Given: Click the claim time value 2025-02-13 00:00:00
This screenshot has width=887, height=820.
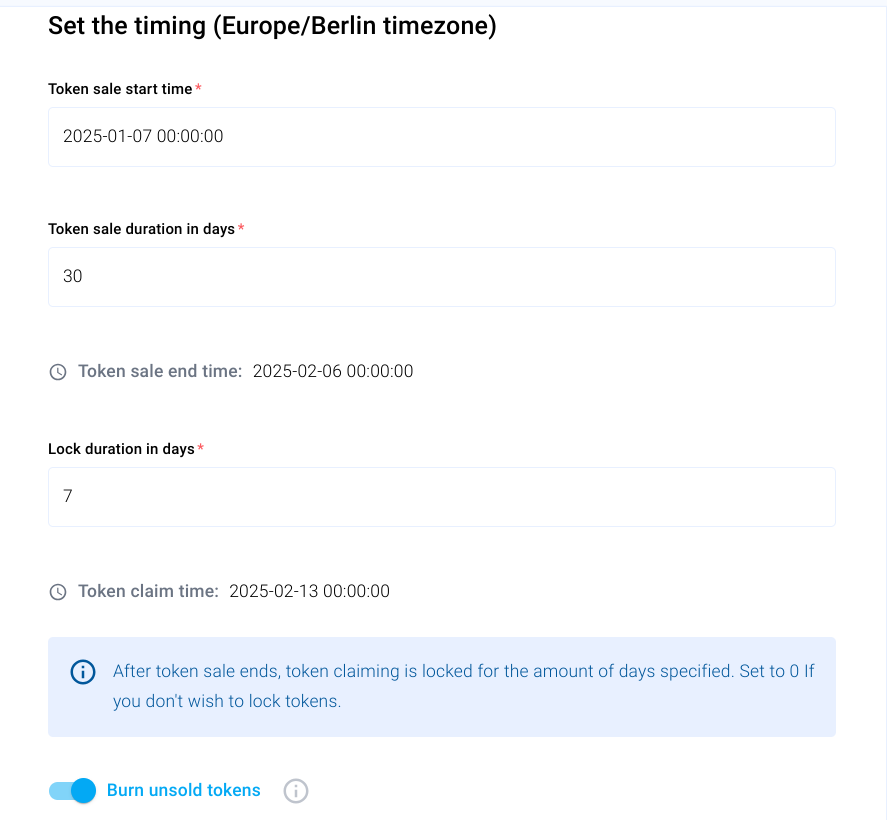Looking at the screenshot, I should 310,591.
